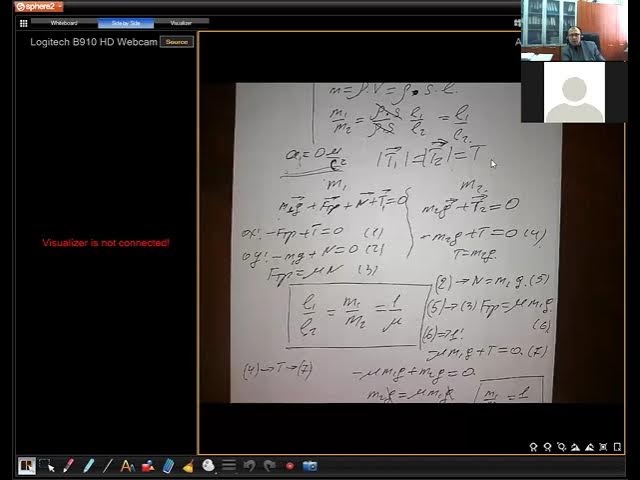640x480 pixels.
Task: Open the color palette picker
Action: (208, 465)
